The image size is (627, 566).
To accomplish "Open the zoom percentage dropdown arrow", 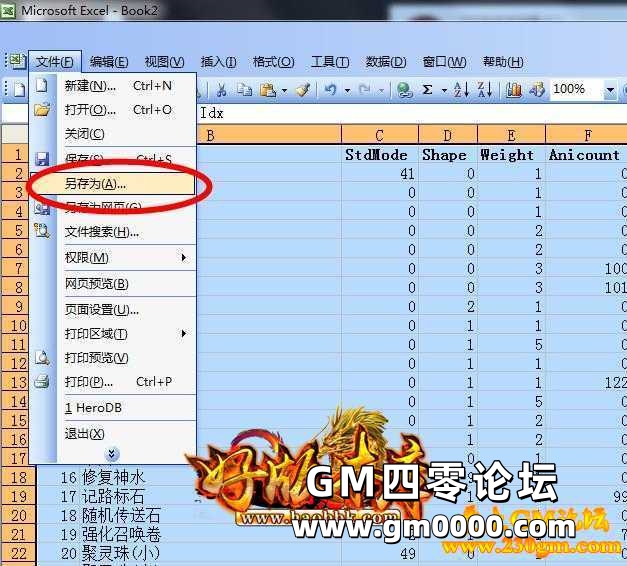I will pyautogui.click(x=610, y=89).
